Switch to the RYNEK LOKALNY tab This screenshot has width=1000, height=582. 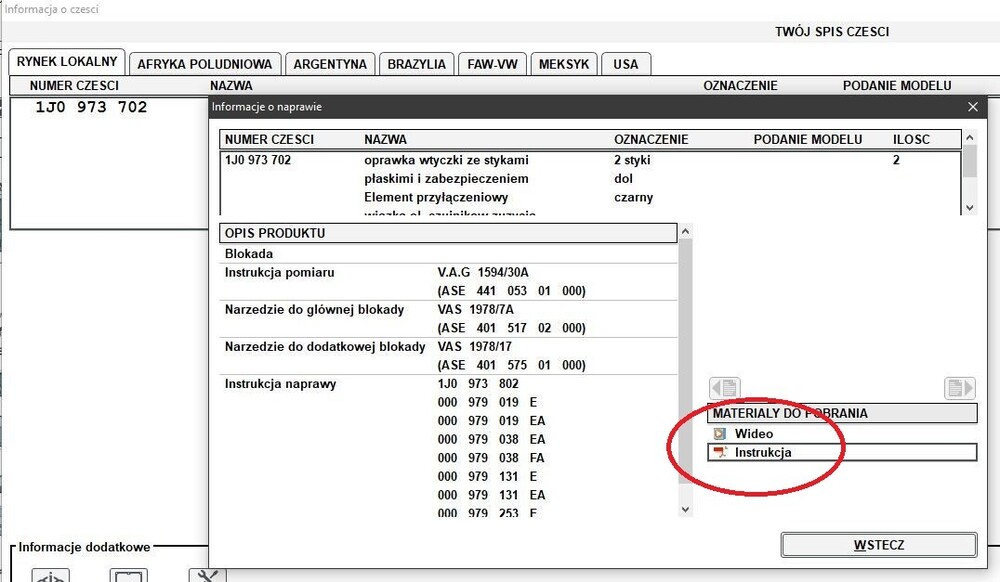67,62
